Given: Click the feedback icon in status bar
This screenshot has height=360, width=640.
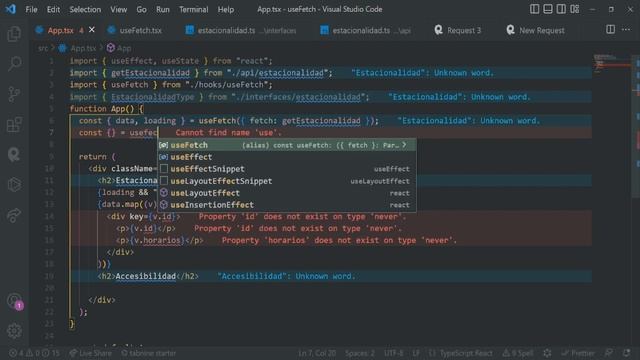Looking at the screenshot, I should 609,353.
